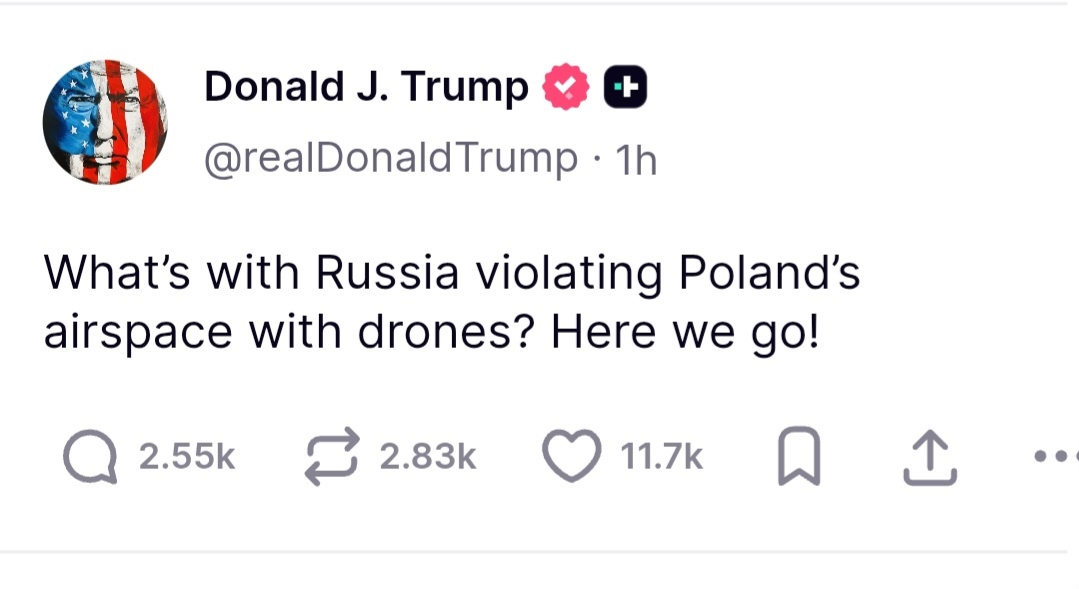Click the heart icon under the post

point(570,456)
